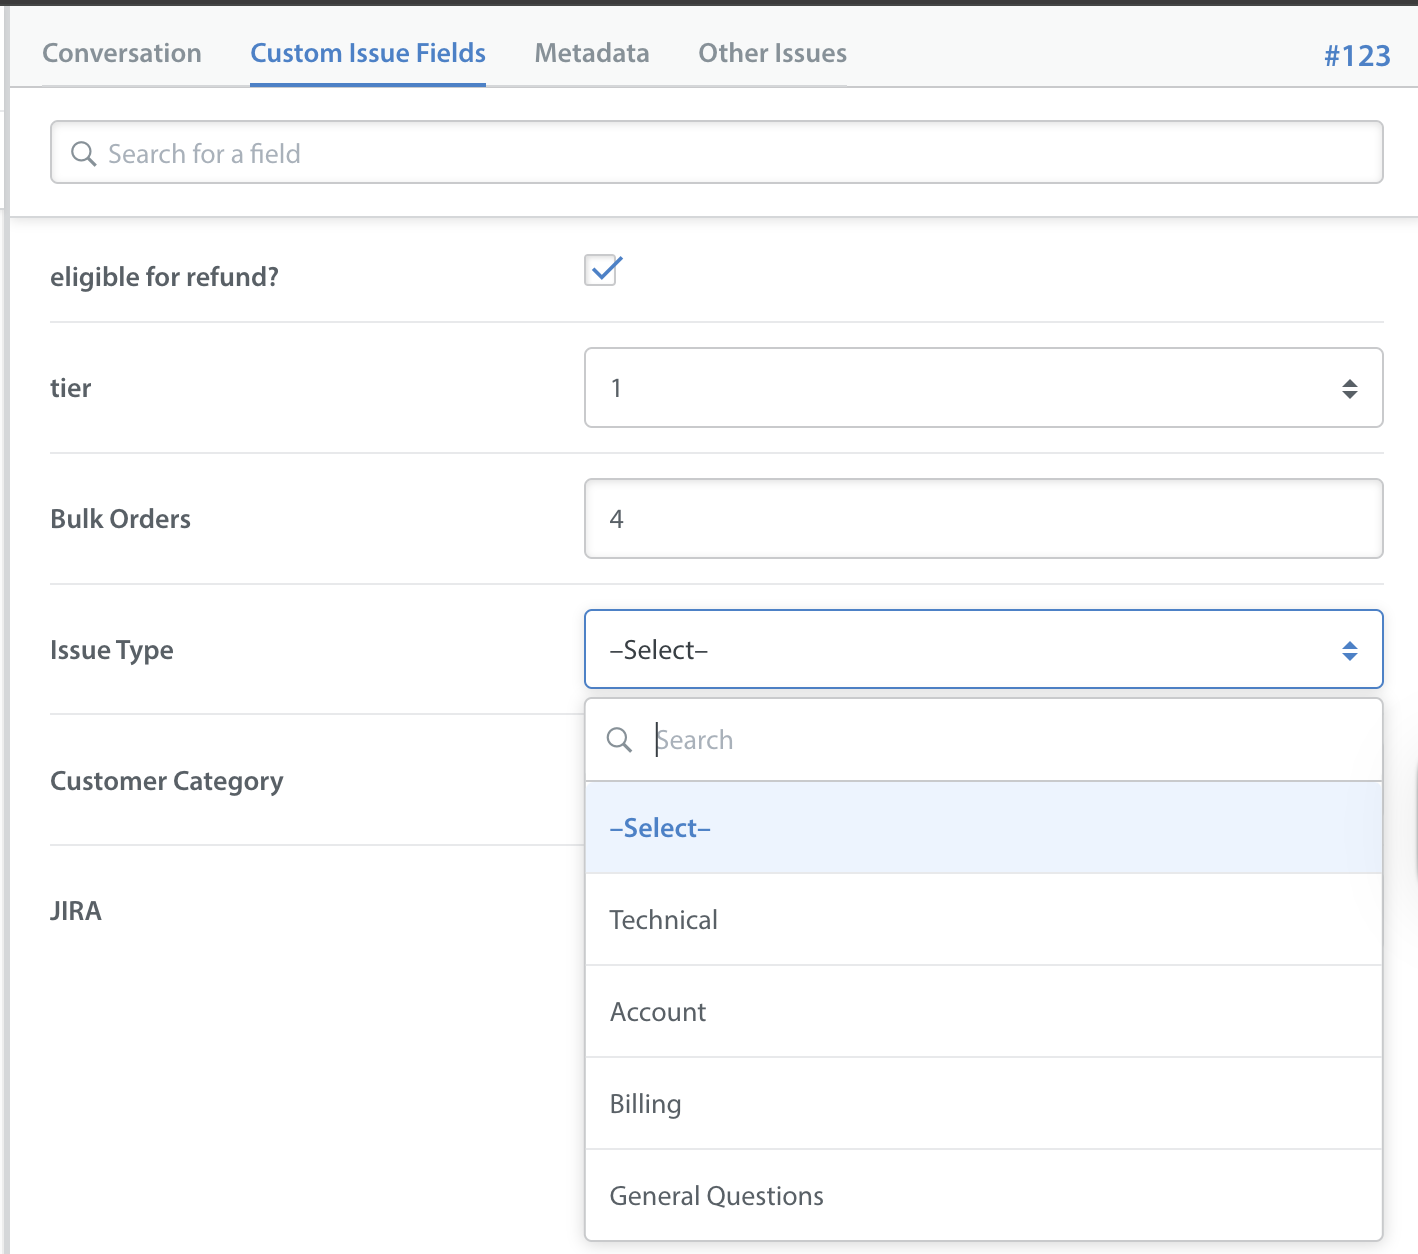This screenshot has width=1418, height=1254.
Task: Pick Billing from the issue type list
Action: coord(984,1104)
